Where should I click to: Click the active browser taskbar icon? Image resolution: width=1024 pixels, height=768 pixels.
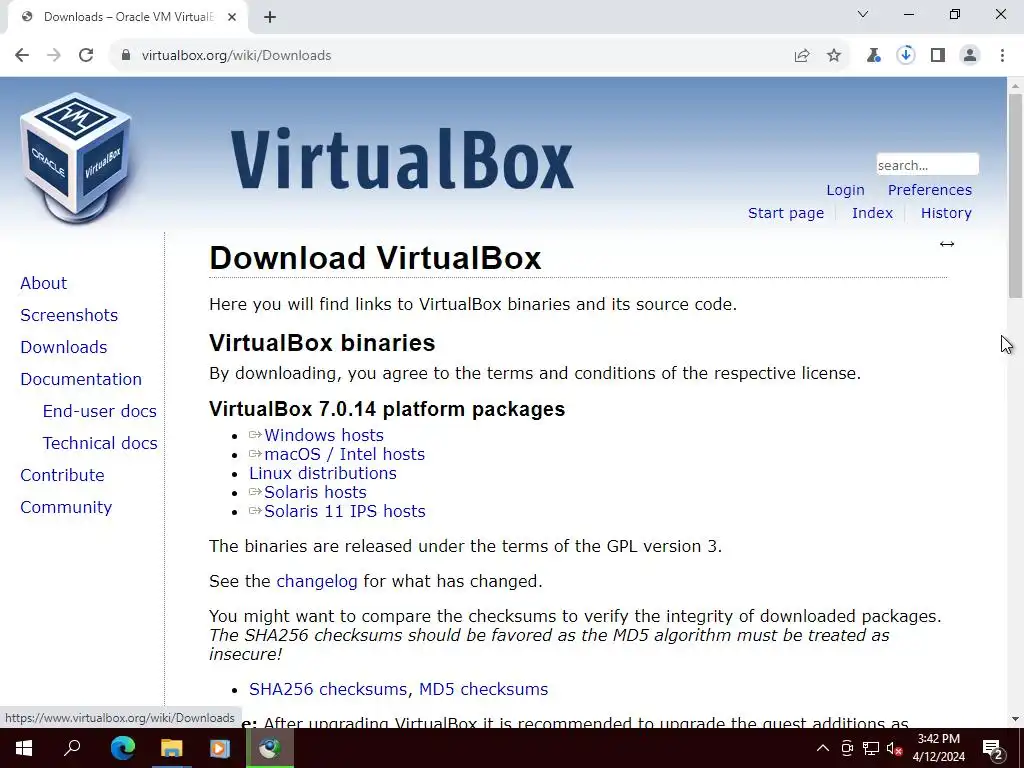click(270, 748)
